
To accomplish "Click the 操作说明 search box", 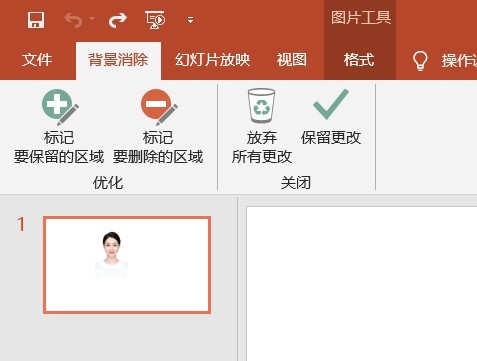I will click(459, 61).
